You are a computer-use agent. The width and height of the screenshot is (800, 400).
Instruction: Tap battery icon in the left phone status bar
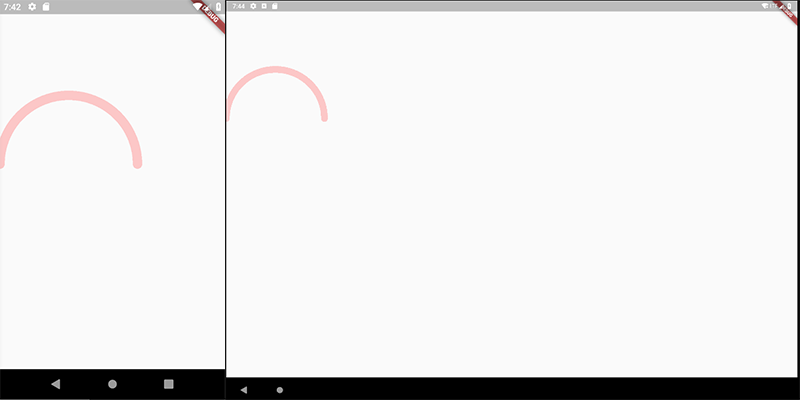[219, 7]
